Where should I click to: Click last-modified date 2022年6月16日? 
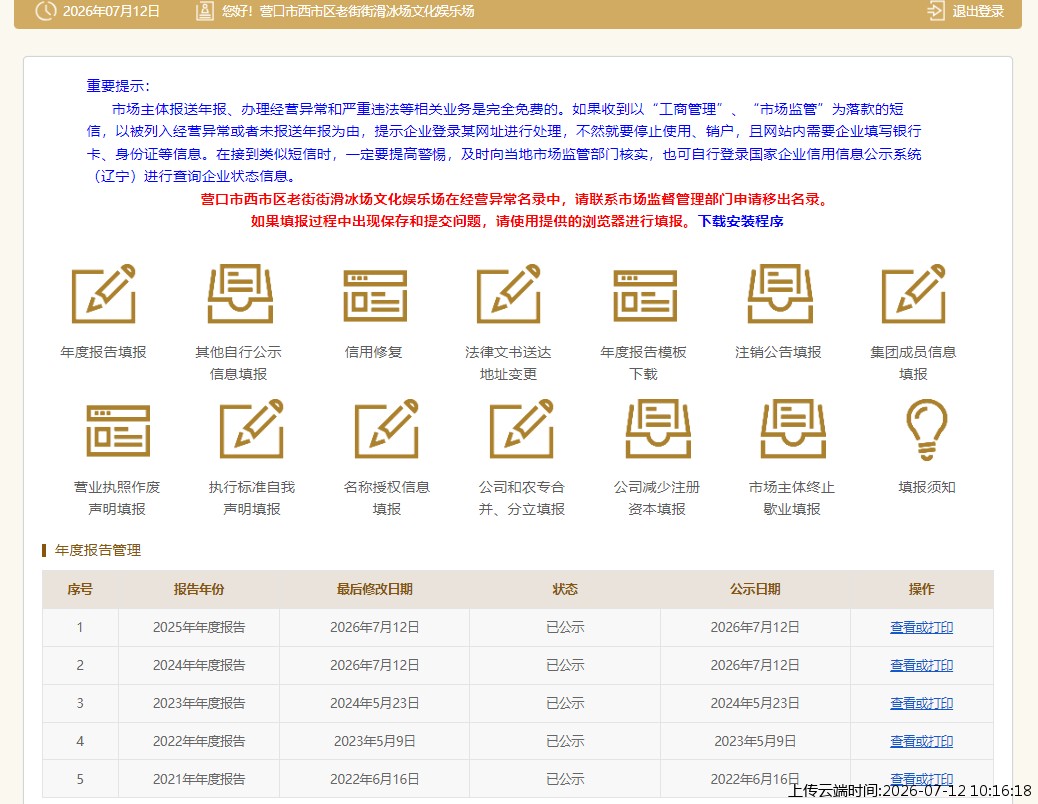pyautogui.click(x=375, y=779)
